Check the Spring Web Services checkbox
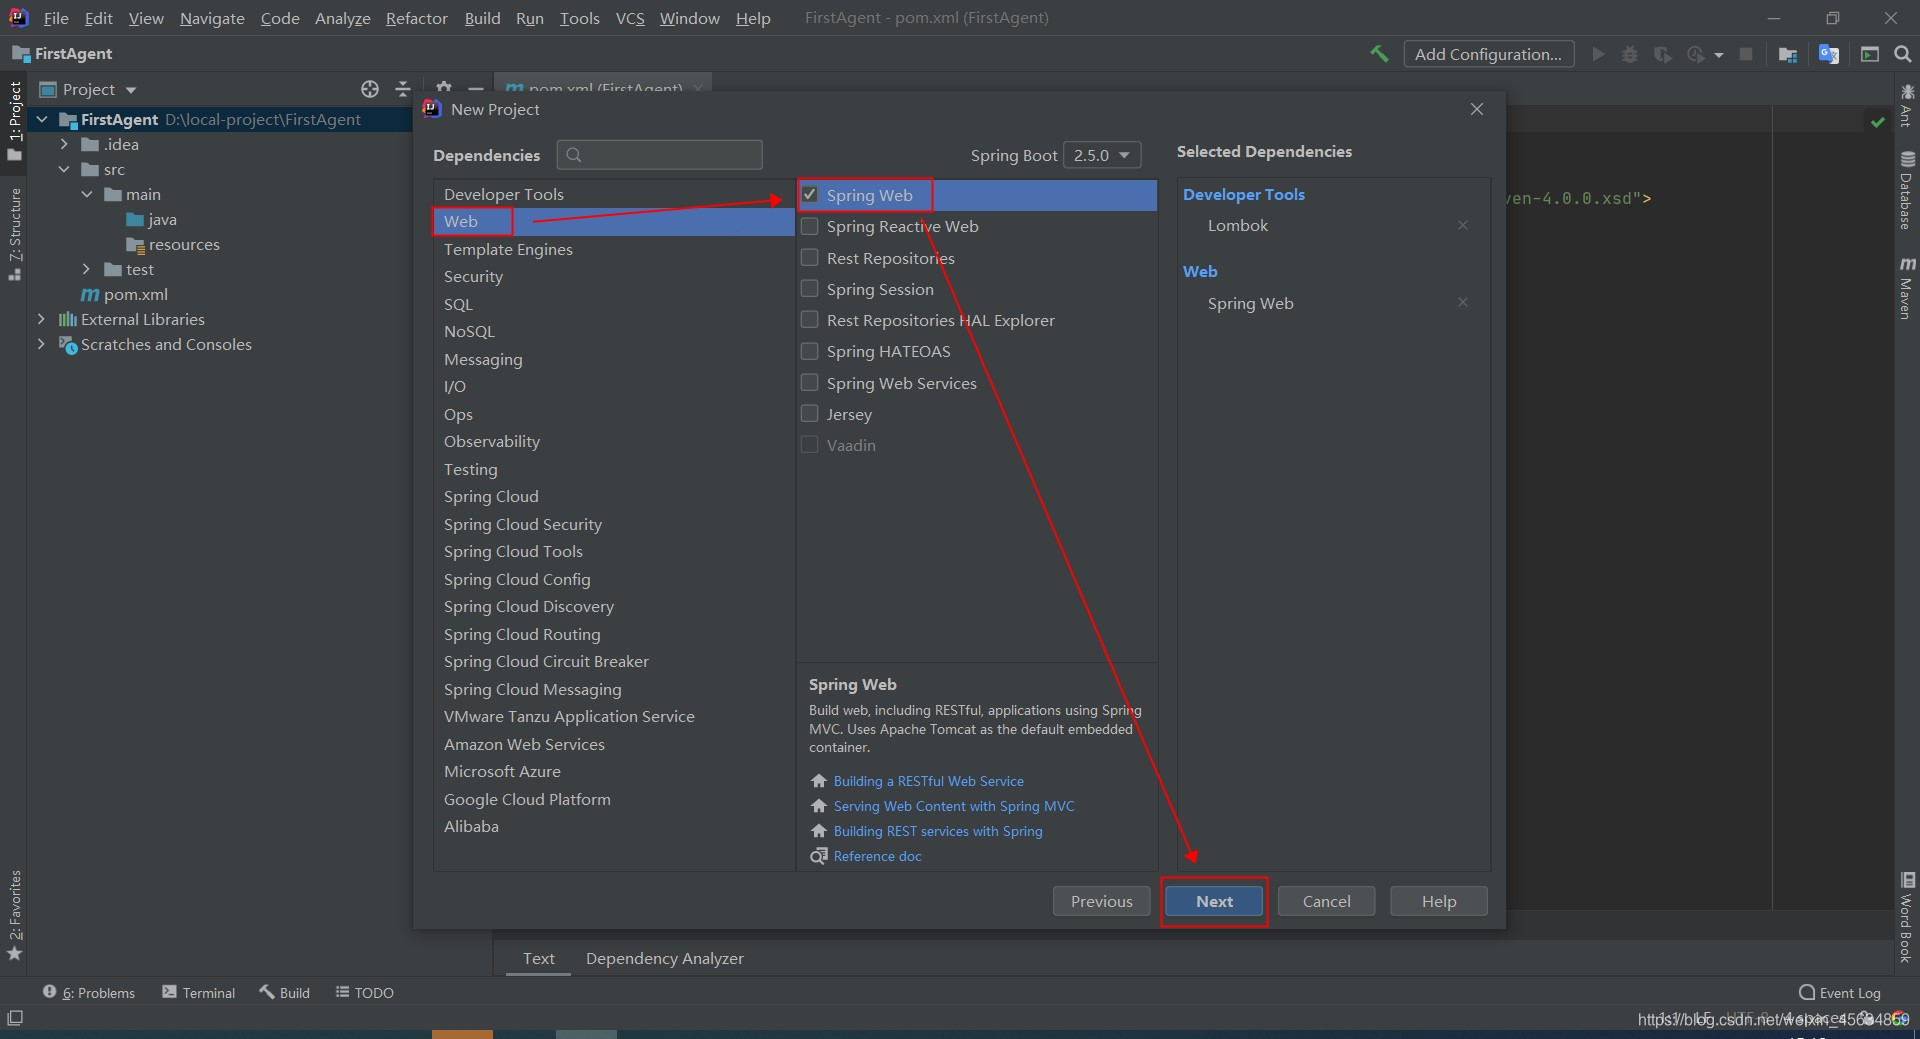 coord(810,383)
